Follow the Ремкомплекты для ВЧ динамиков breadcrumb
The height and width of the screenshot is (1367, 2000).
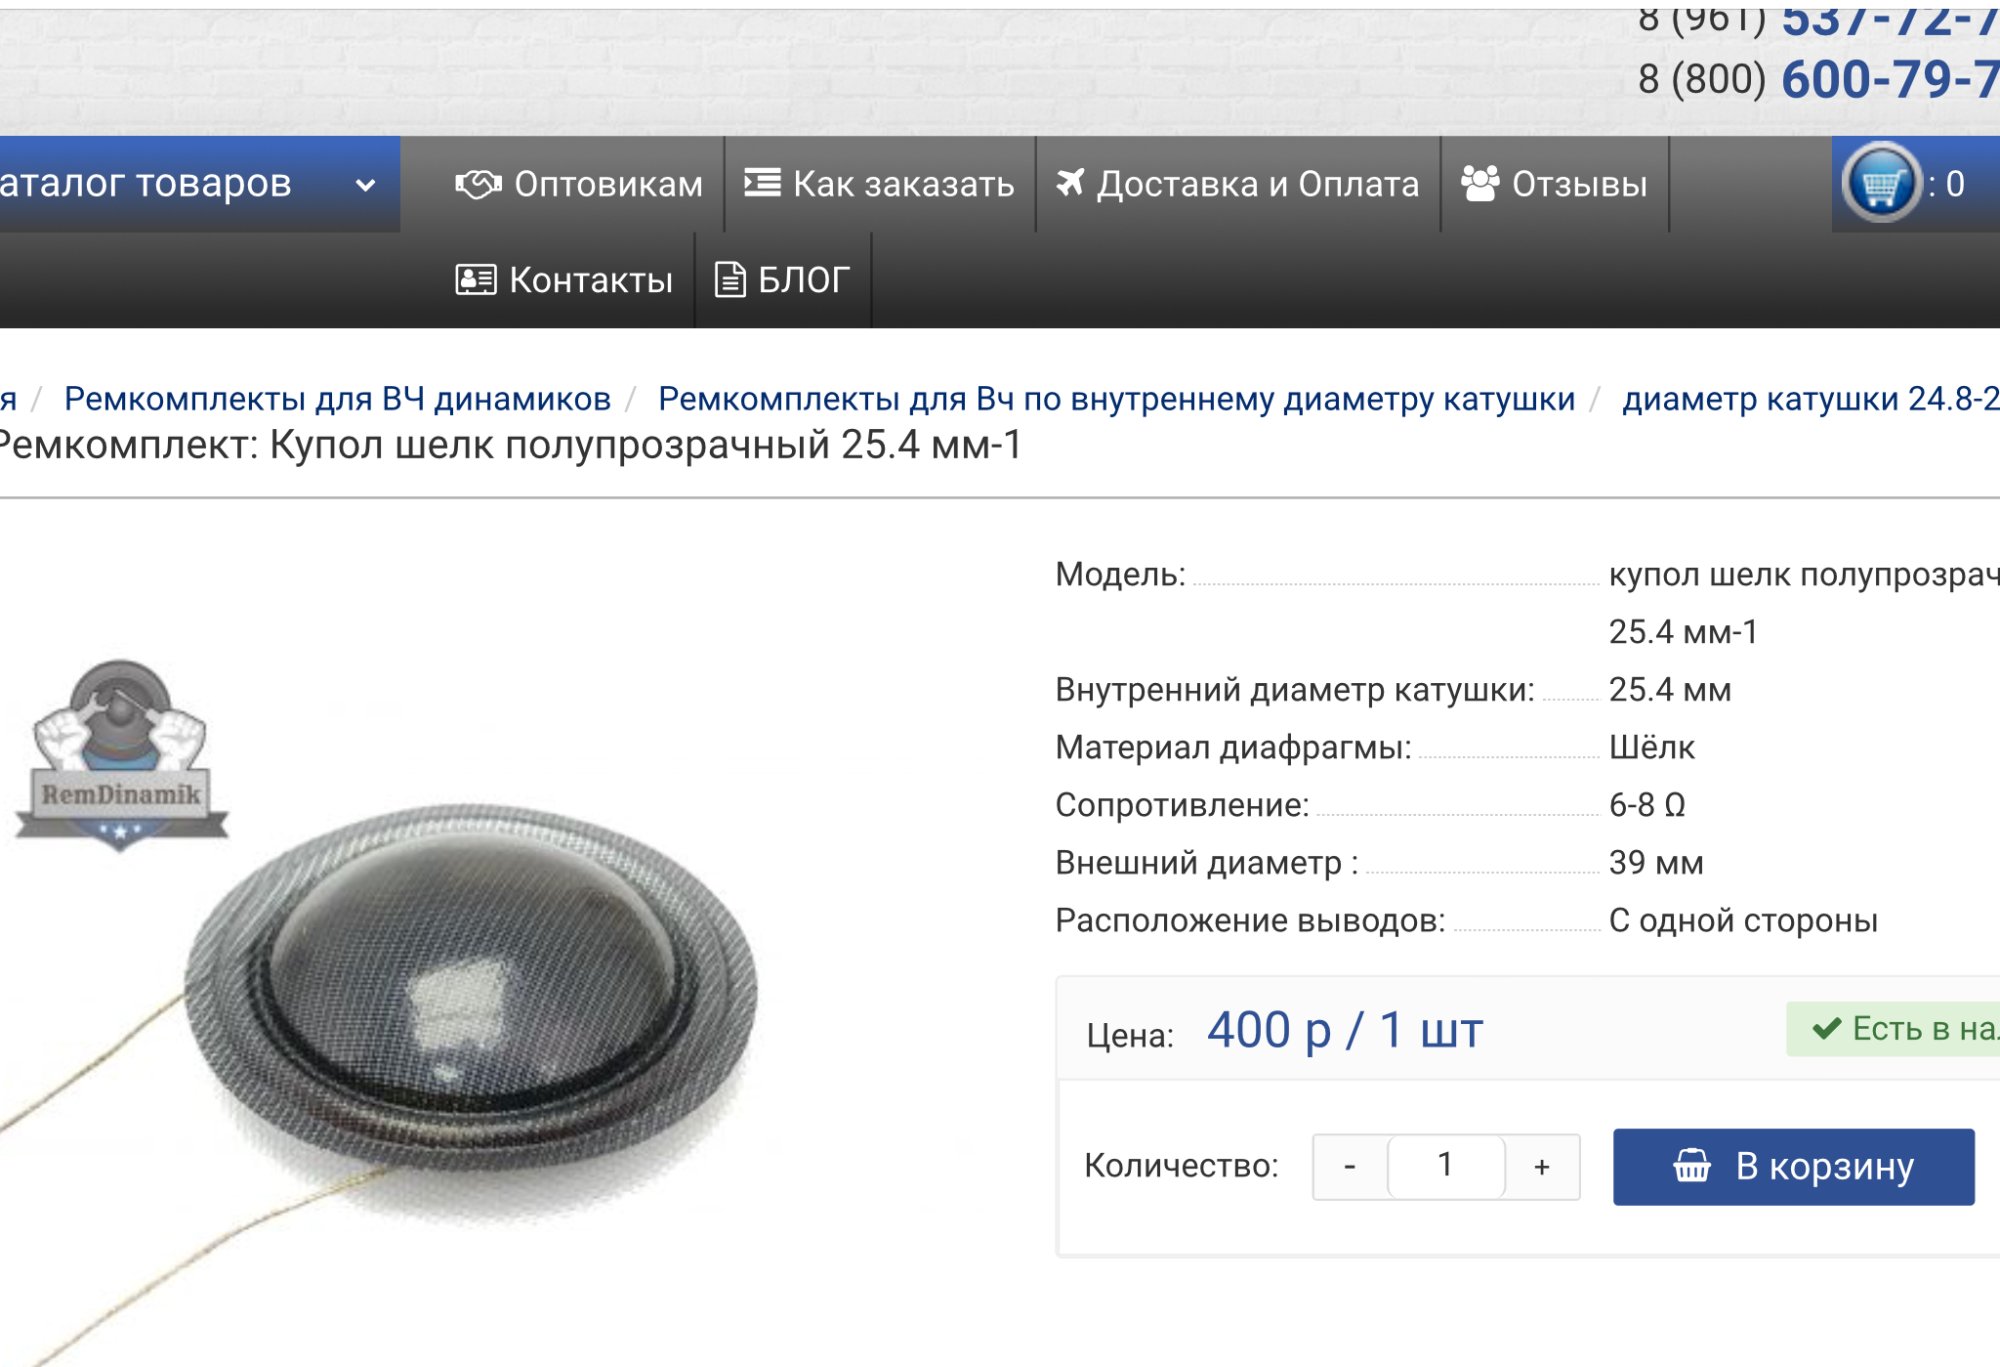[x=337, y=399]
